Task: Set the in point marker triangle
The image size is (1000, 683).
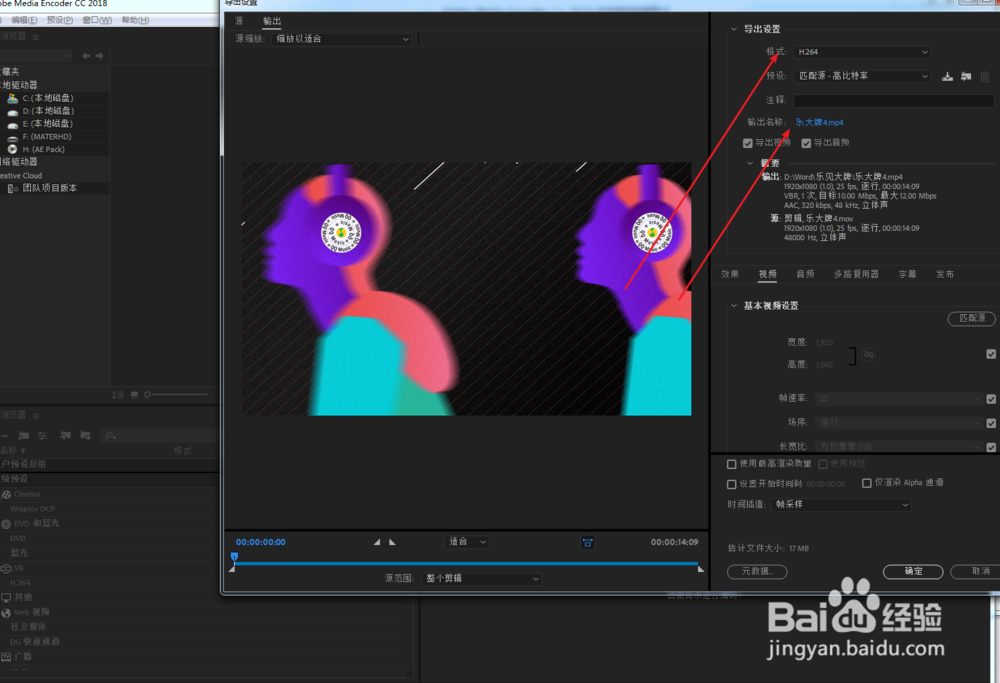Action: [376, 542]
